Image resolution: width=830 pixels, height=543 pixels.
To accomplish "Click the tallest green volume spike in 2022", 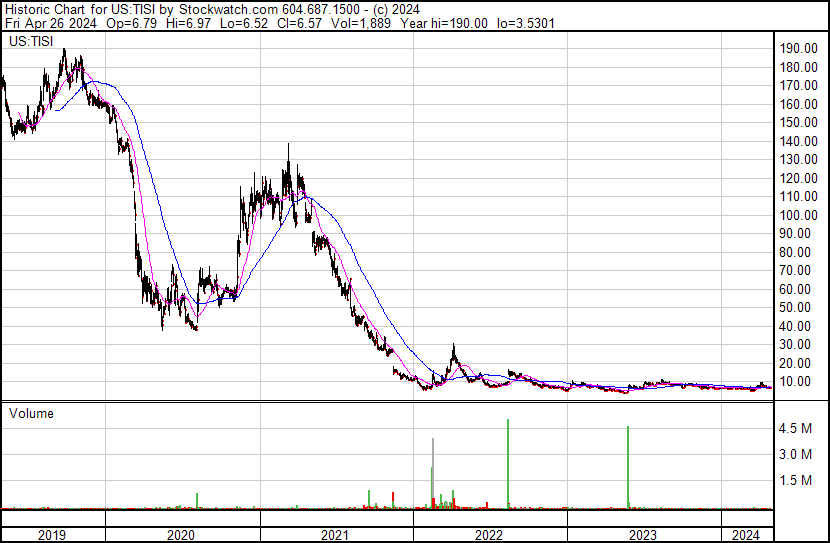I will point(508,464).
